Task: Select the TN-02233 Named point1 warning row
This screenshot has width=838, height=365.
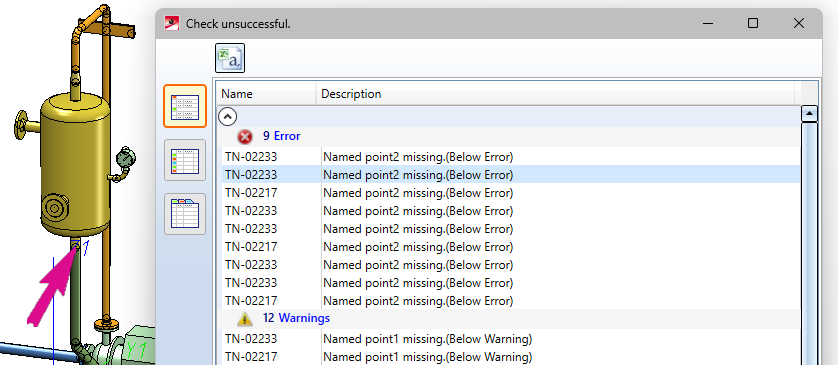Action: (x=510, y=339)
